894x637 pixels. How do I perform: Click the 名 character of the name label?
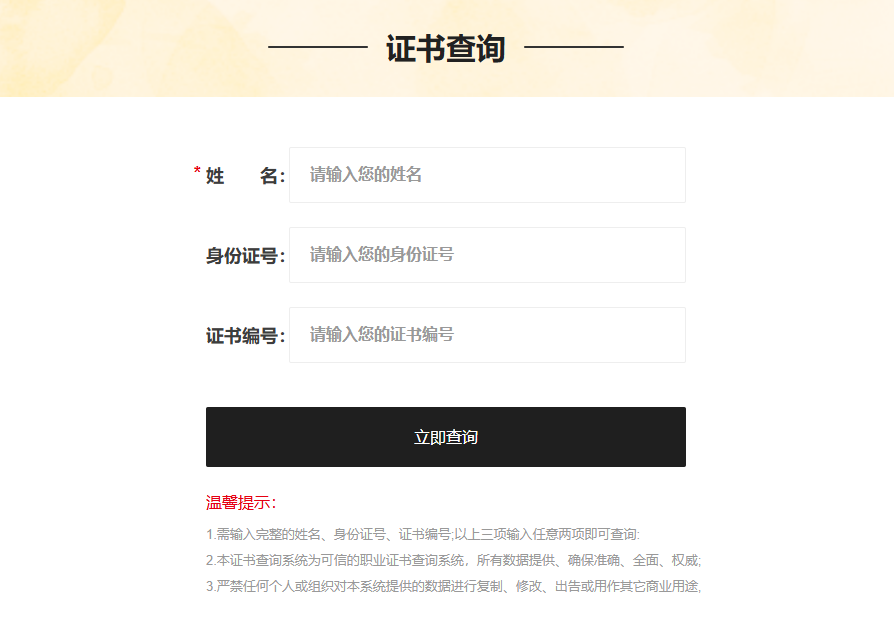click(x=269, y=176)
